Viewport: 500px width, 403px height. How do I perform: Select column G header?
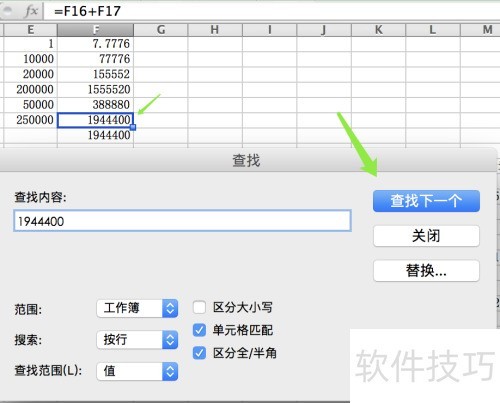tap(161, 30)
